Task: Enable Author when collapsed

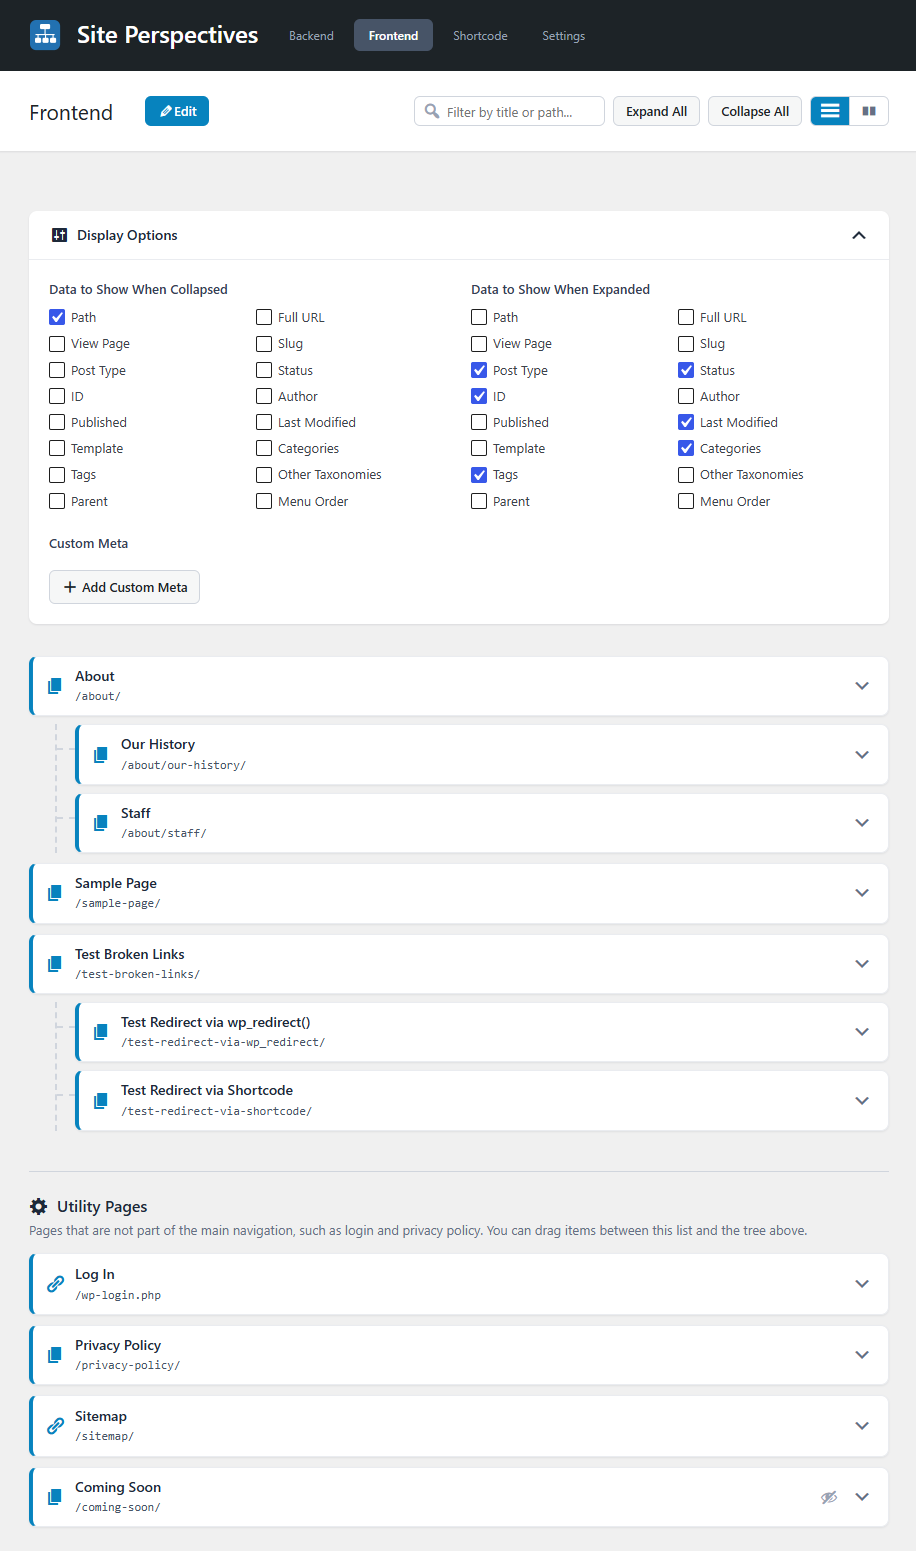Action: click(264, 396)
